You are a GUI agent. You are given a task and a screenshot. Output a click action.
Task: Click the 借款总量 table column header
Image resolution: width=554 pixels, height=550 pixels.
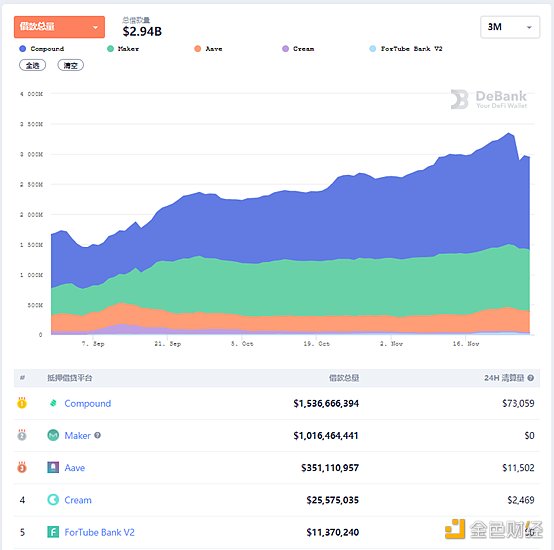point(344,378)
